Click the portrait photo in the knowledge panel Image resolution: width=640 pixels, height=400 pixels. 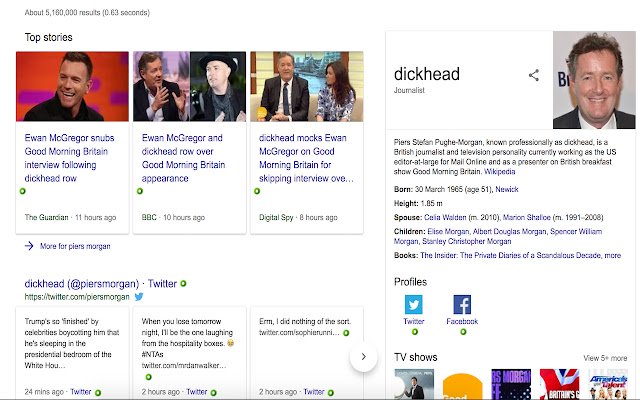click(x=594, y=80)
